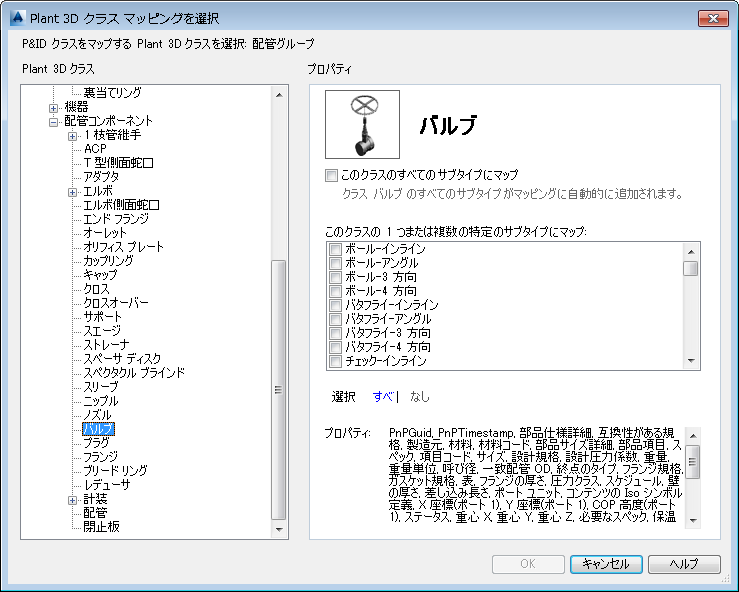
Task: Select スリーブ tree item
Action: [x=100, y=386]
